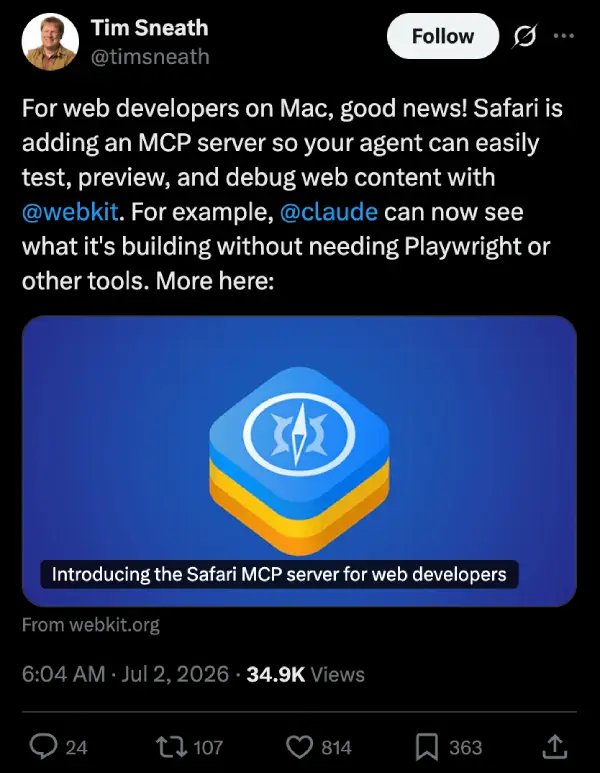Open the Safari MCP server link card

(x=299, y=461)
